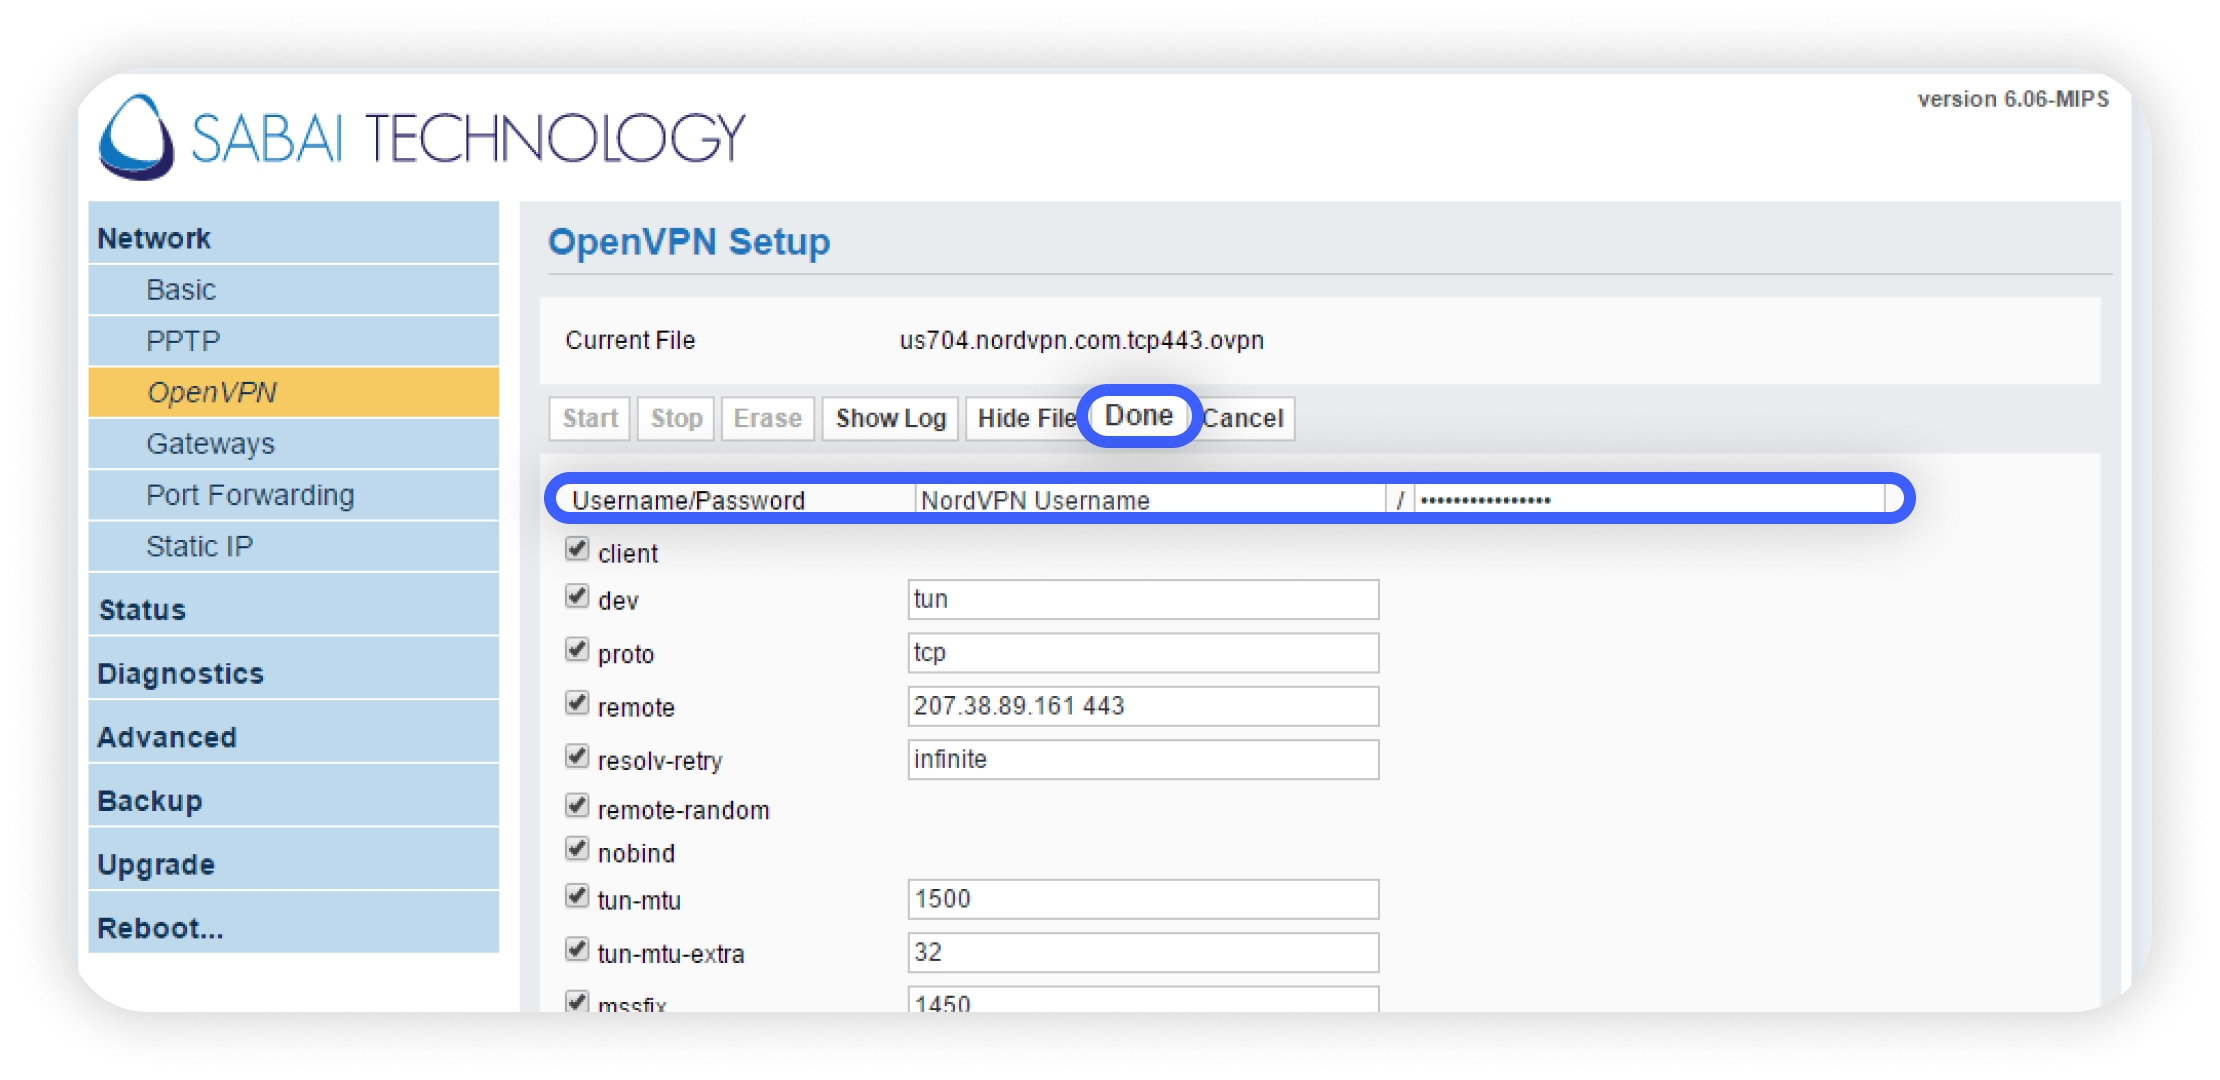Click the Show Log button
The width and height of the screenshot is (2220, 1080).
pos(890,419)
